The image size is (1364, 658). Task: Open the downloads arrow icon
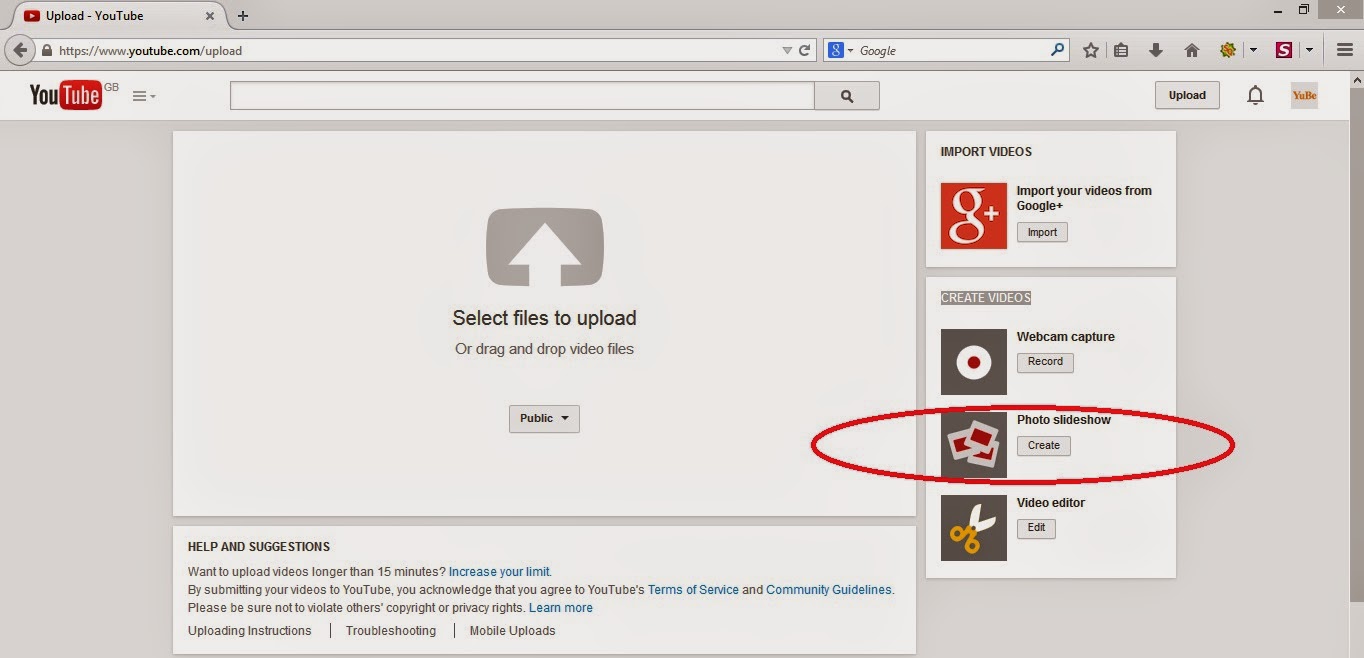tap(1156, 50)
